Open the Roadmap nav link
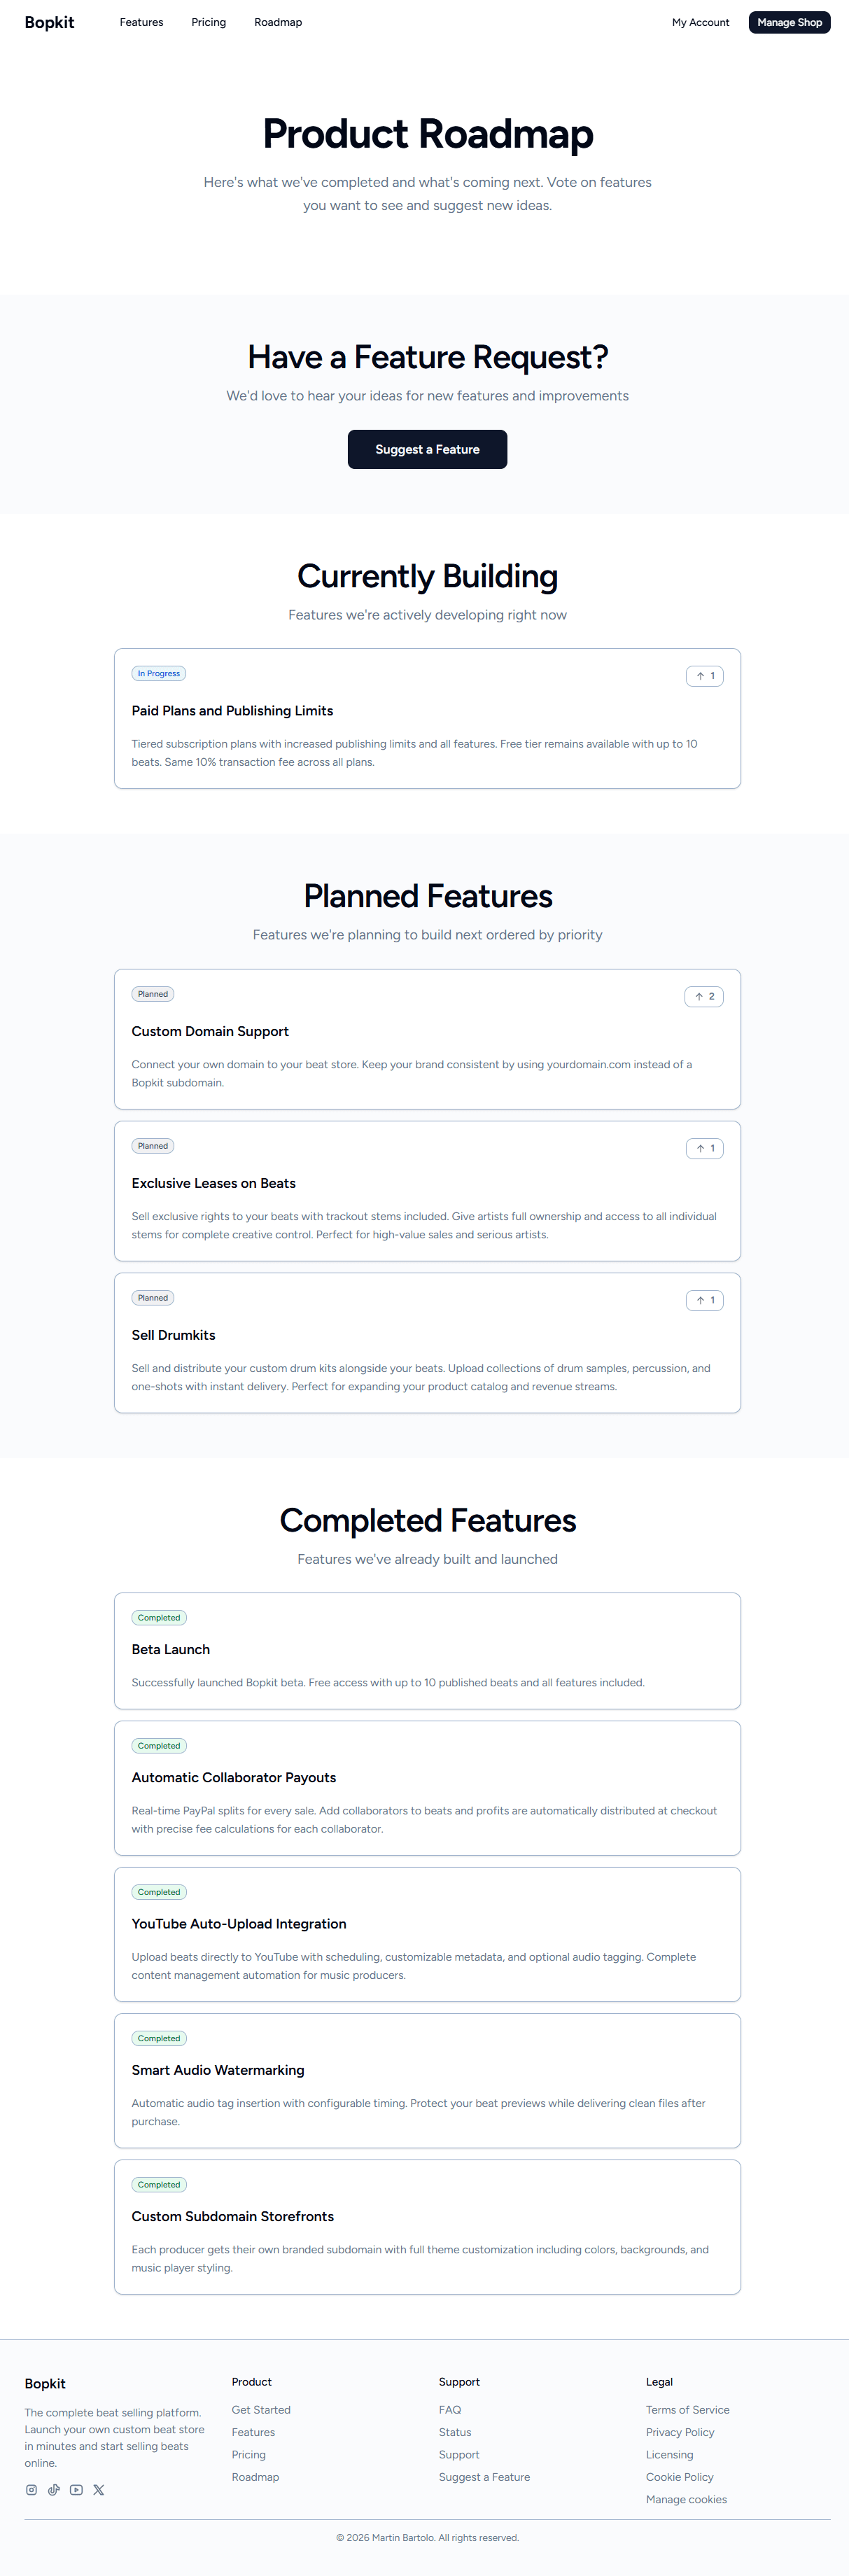The width and height of the screenshot is (849, 2576). pos(277,22)
